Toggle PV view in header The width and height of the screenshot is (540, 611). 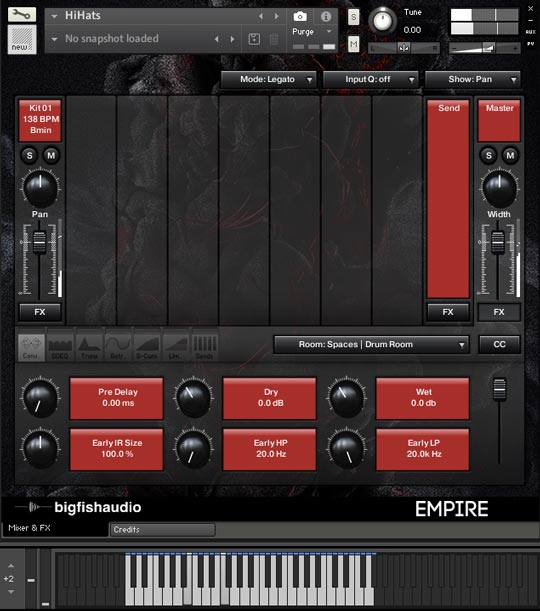[530, 44]
